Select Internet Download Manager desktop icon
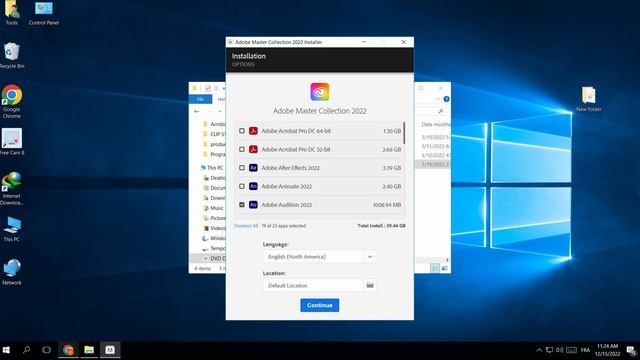This screenshot has height=360, width=640. coord(12,189)
